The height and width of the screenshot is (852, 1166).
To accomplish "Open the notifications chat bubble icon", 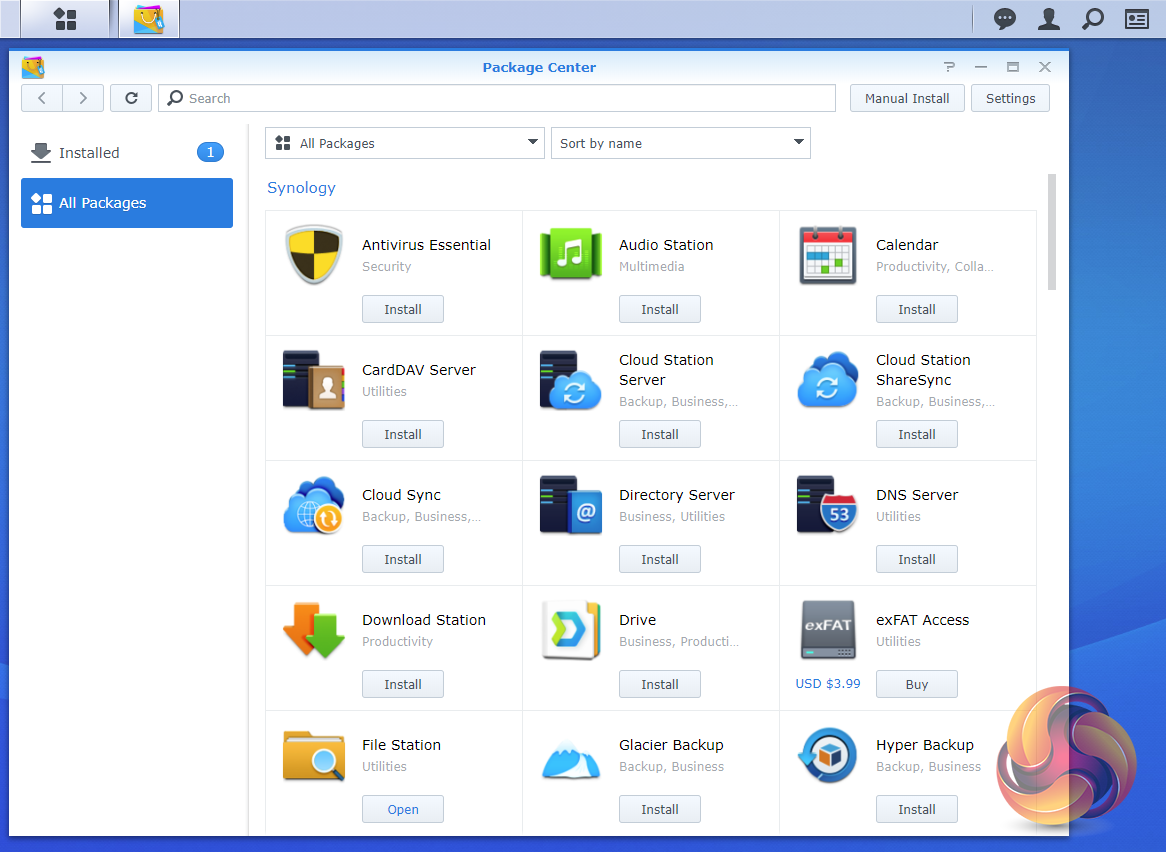I will [1005, 19].
